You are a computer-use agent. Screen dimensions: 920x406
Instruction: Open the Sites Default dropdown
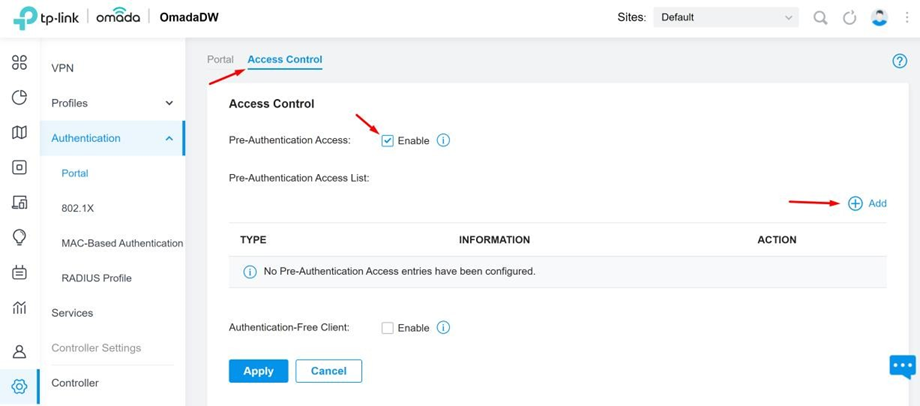[x=726, y=18]
